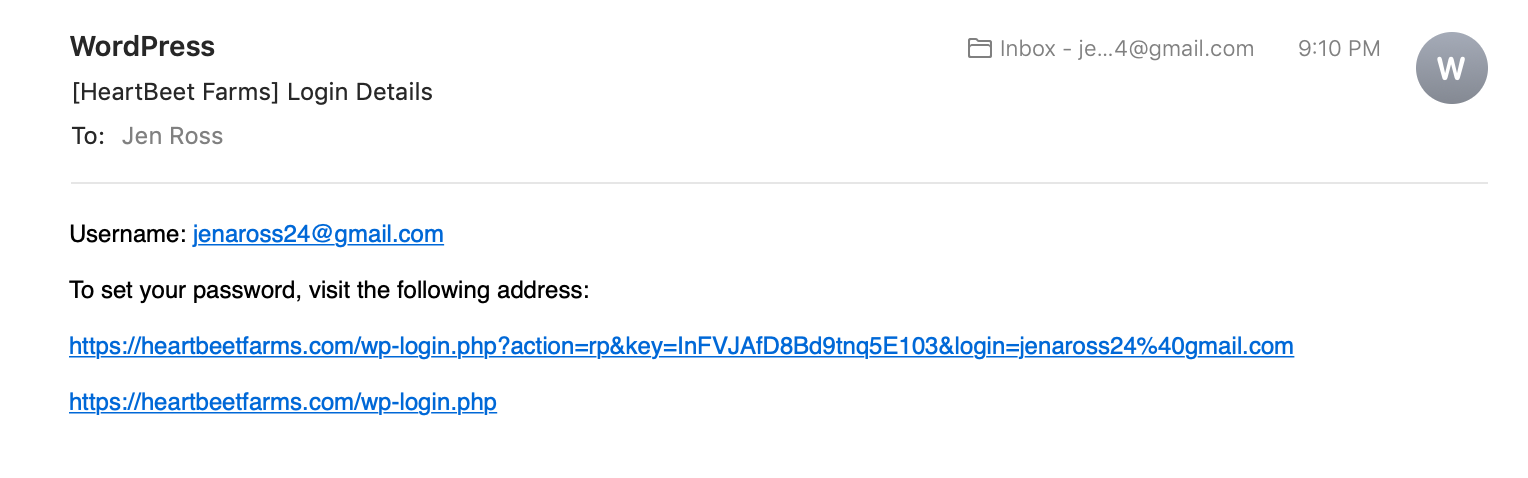The image size is (1528, 478).
Task: Open the plain wp-login.php link
Action: (283, 402)
